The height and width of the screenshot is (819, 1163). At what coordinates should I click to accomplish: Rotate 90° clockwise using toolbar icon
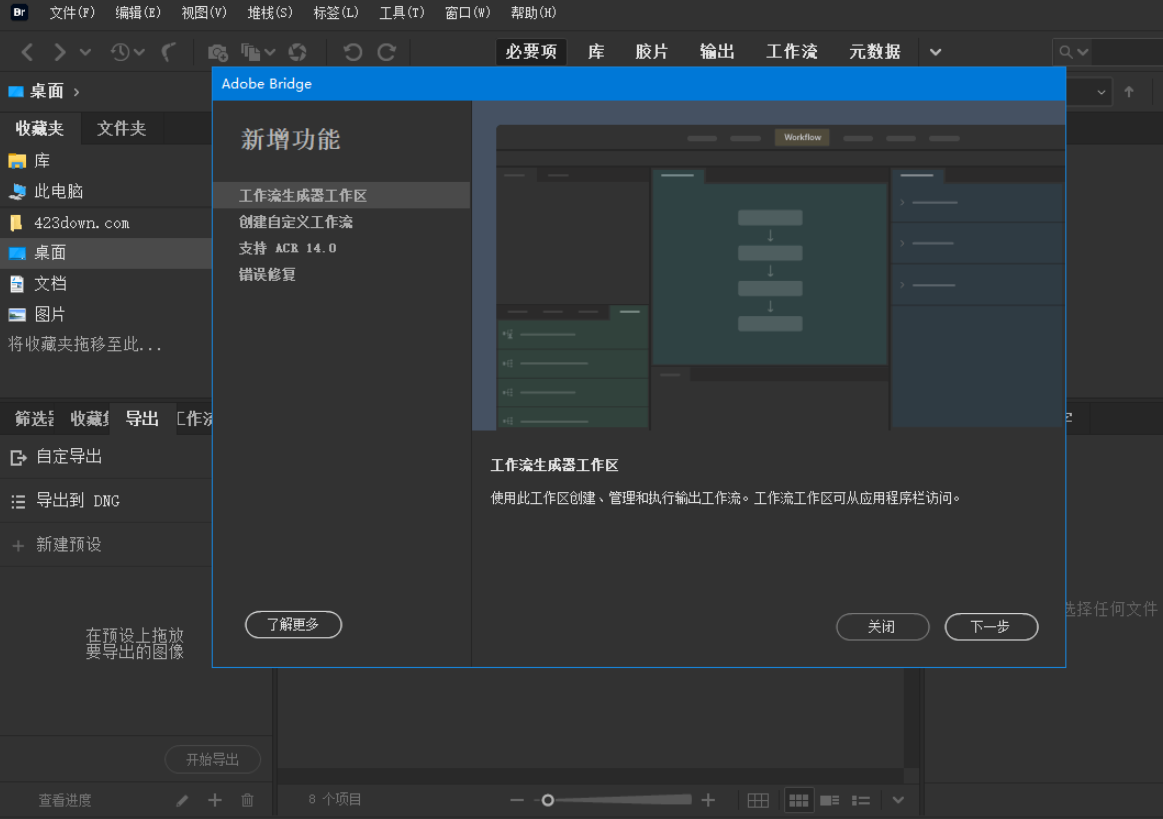coord(387,52)
